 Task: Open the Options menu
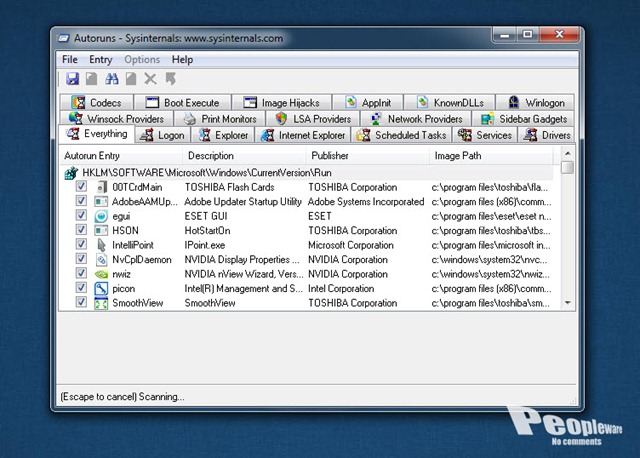pos(142,60)
